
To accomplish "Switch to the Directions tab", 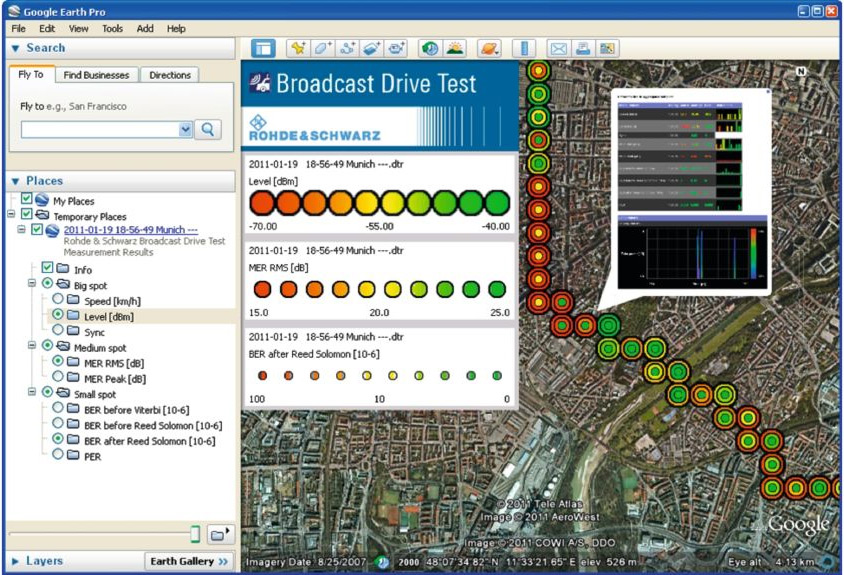I will [x=170, y=75].
